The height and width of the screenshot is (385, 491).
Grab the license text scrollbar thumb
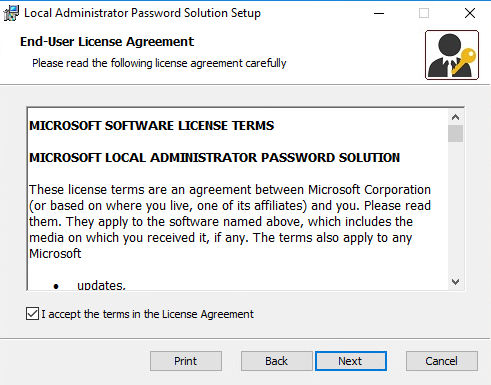click(455, 134)
